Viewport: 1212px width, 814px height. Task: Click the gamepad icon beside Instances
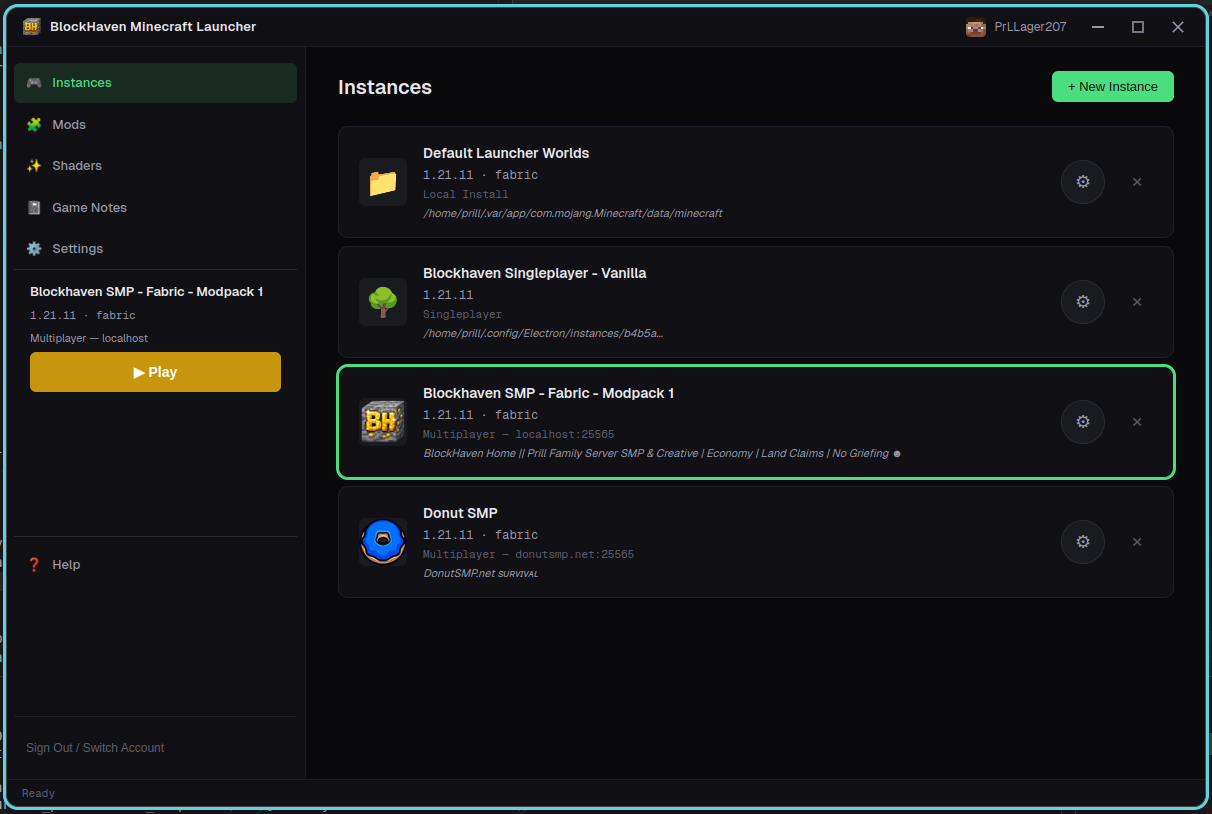(x=34, y=83)
